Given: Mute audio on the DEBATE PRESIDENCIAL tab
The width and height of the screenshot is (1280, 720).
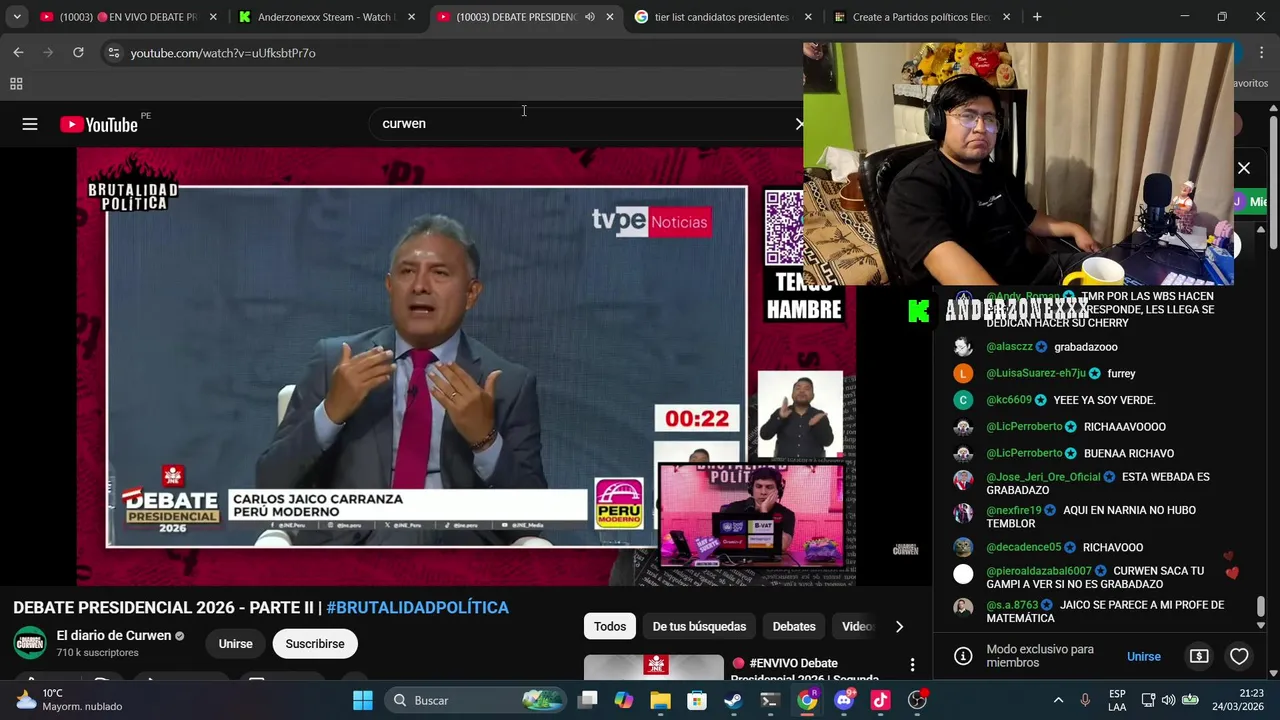Looking at the screenshot, I should coord(590,17).
